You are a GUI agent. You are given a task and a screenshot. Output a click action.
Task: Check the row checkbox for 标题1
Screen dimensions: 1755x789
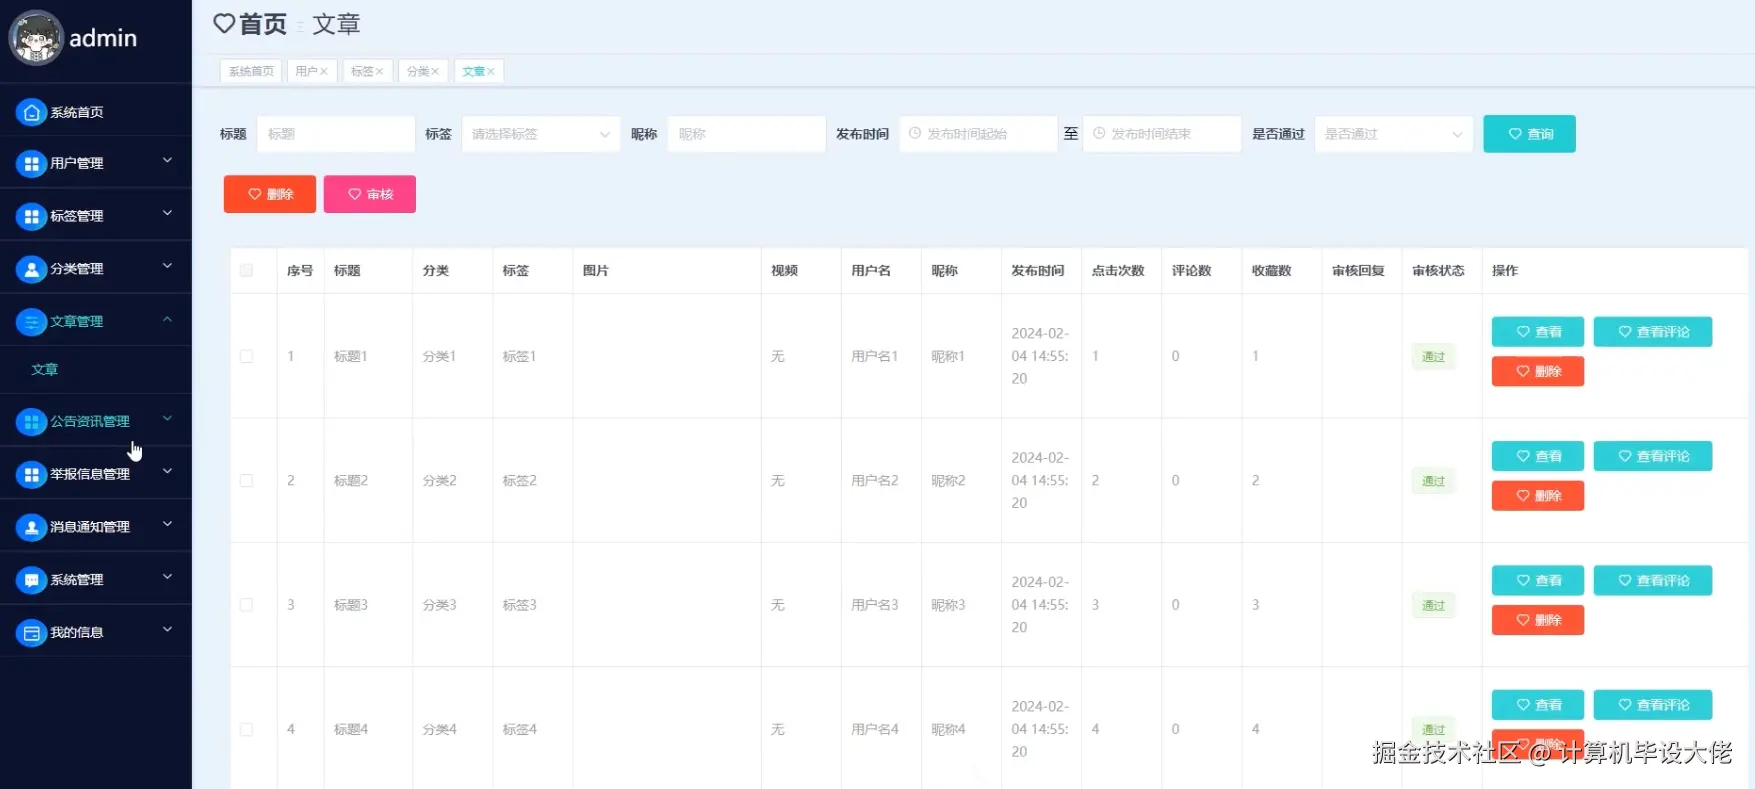pos(246,356)
